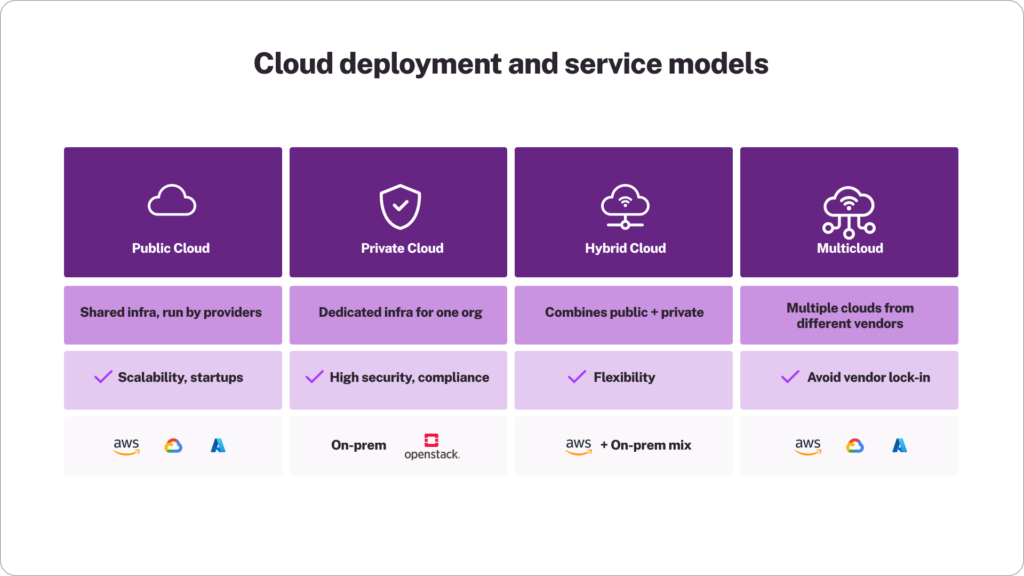Screen dimensions: 1024x576
Task: Click the AWS logo under Public Cloud
Action: coord(125,444)
